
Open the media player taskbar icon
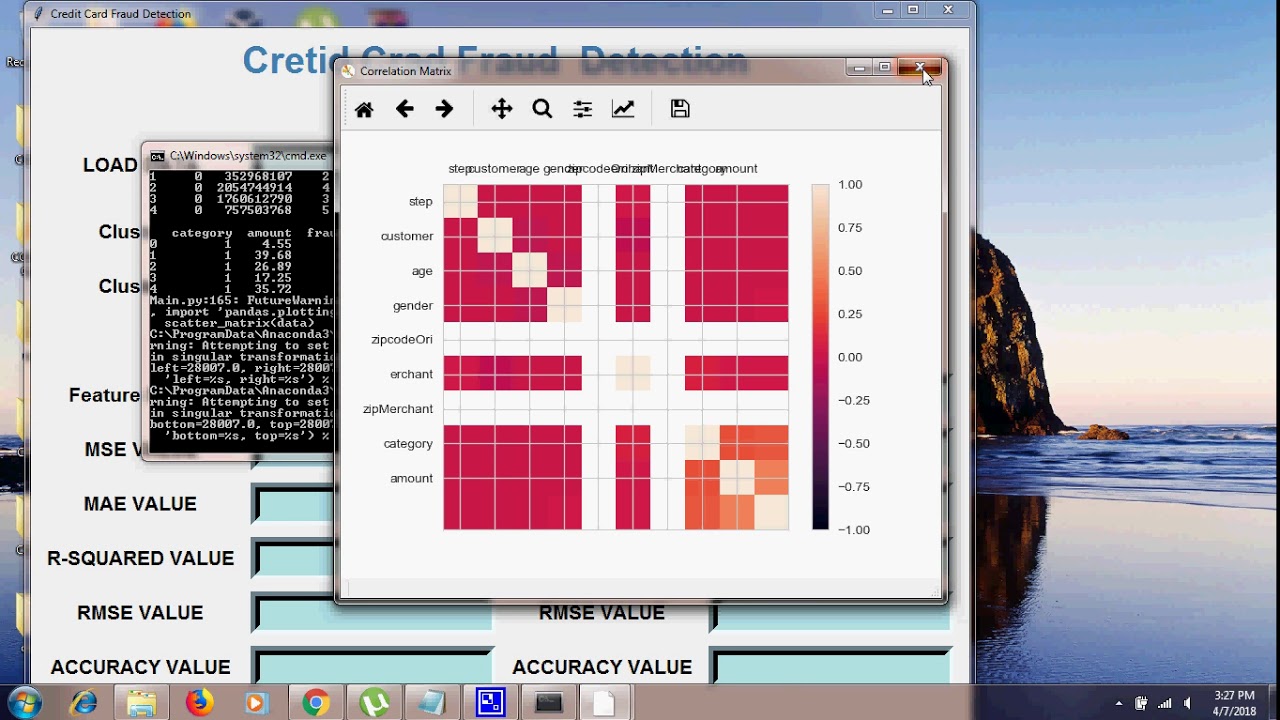(255, 703)
